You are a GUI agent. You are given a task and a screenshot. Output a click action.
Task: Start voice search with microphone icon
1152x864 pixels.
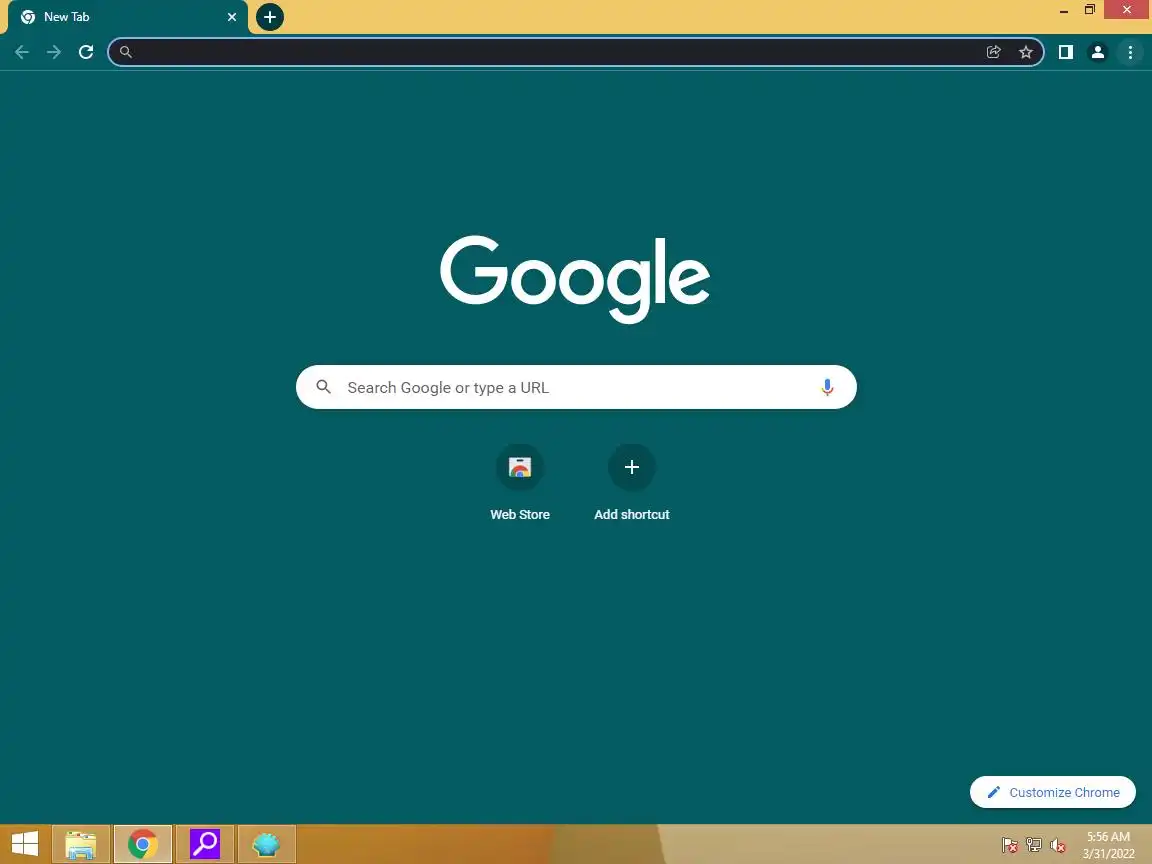827,387
